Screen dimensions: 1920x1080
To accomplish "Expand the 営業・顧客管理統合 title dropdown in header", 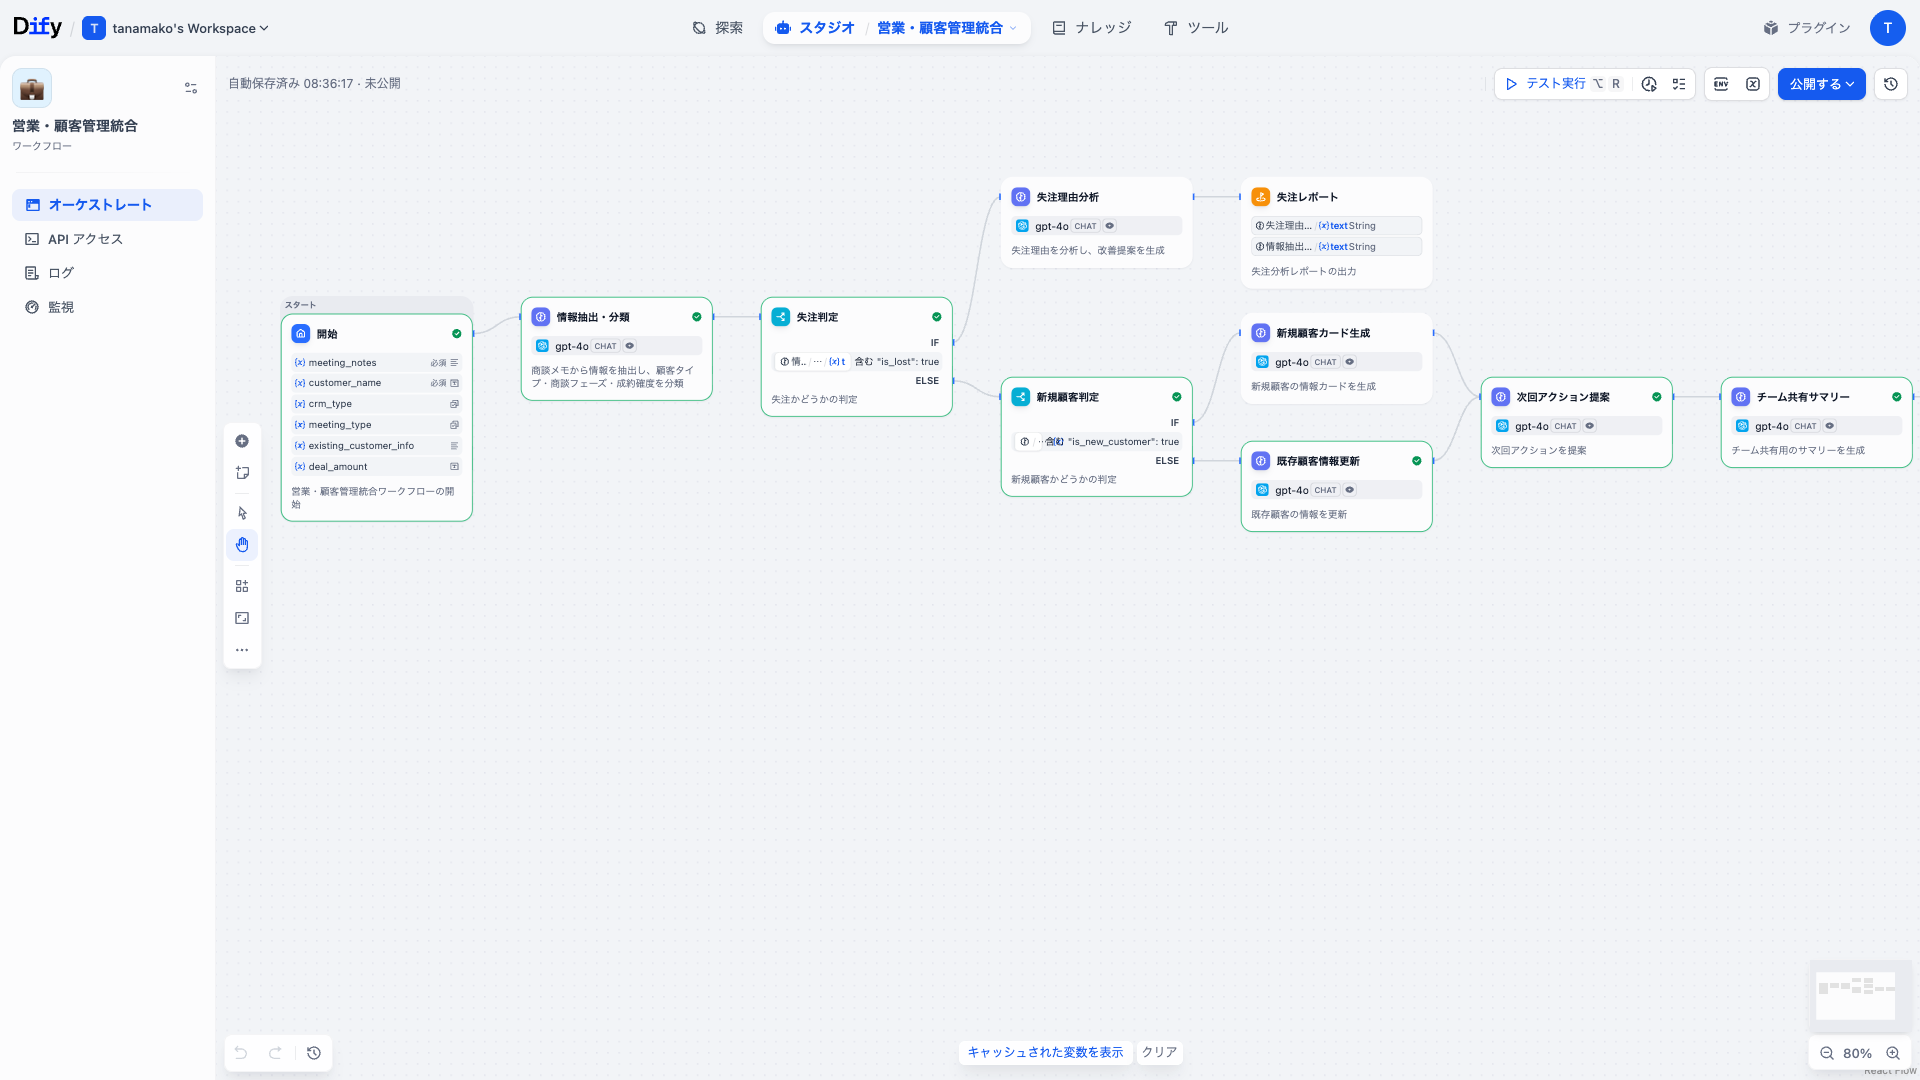I will coord(1012,28).
